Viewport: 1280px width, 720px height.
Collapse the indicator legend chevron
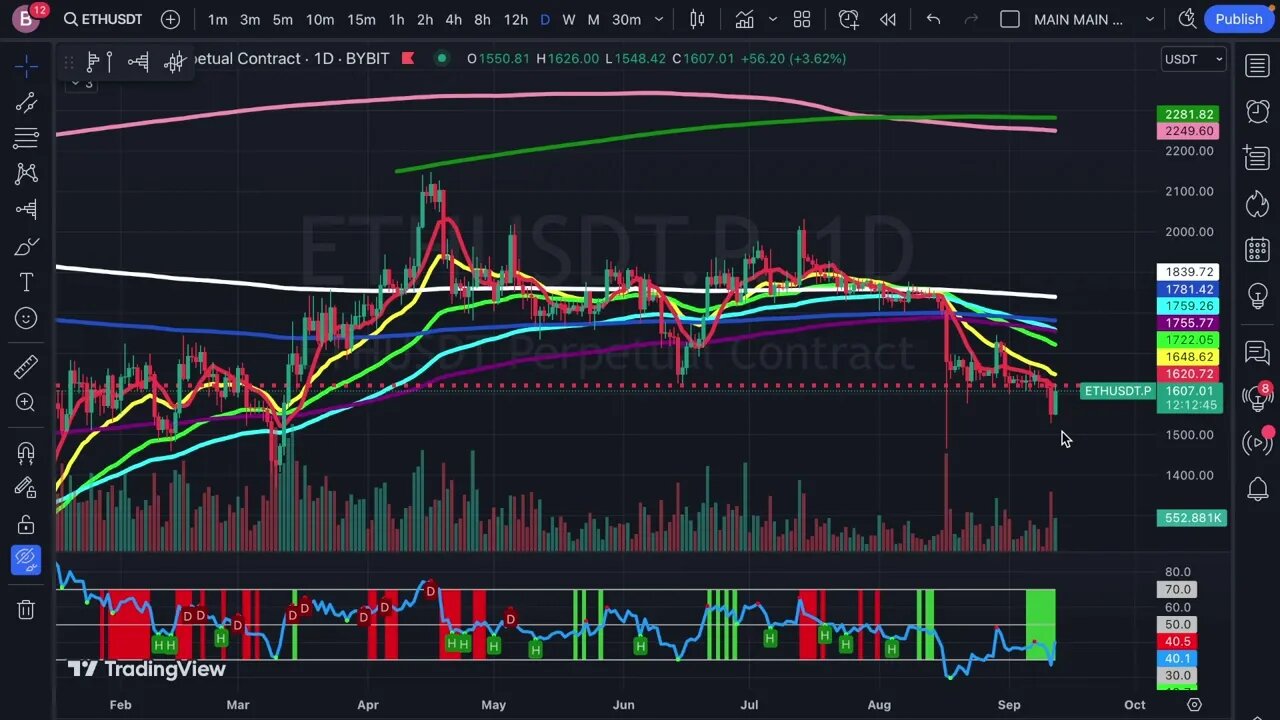81,82
